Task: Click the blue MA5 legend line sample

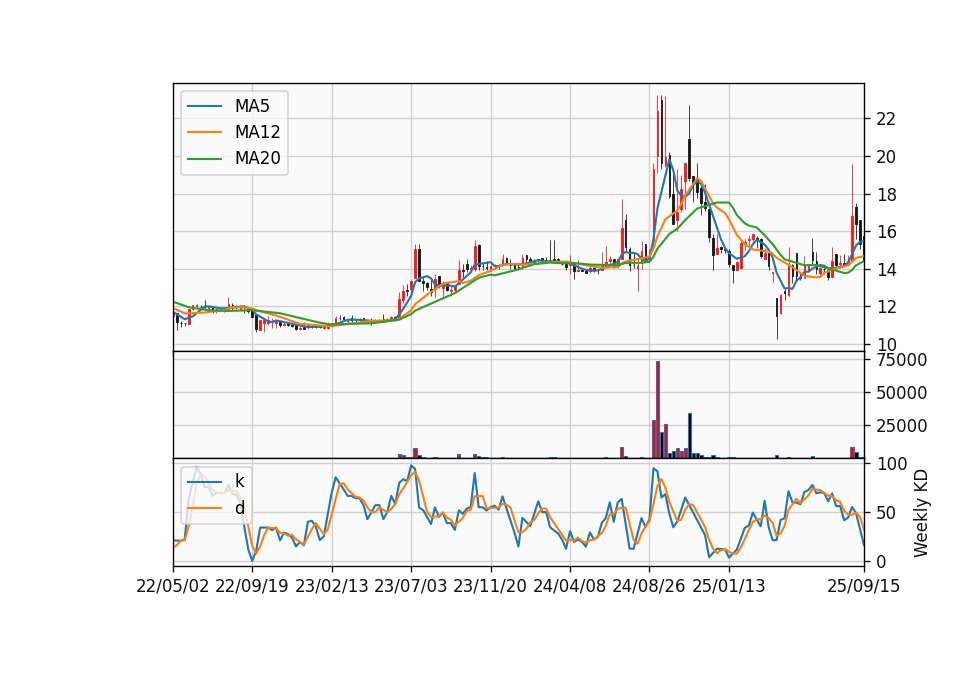Action: 204,107
